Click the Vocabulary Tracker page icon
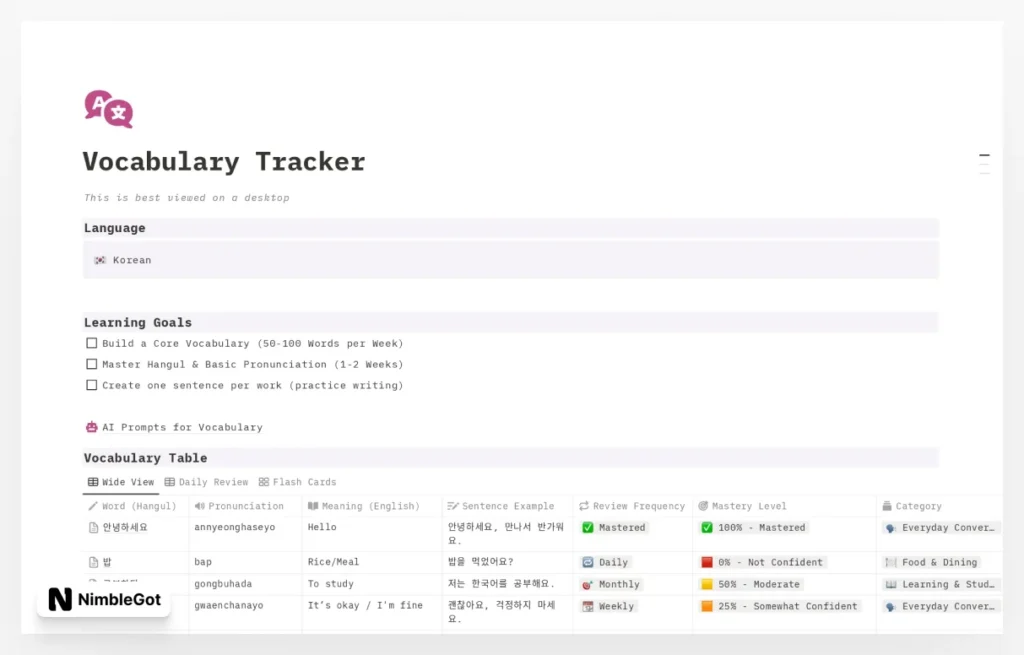The width and height of the screenshot is (1024, 655). click(x=107, y=108)
